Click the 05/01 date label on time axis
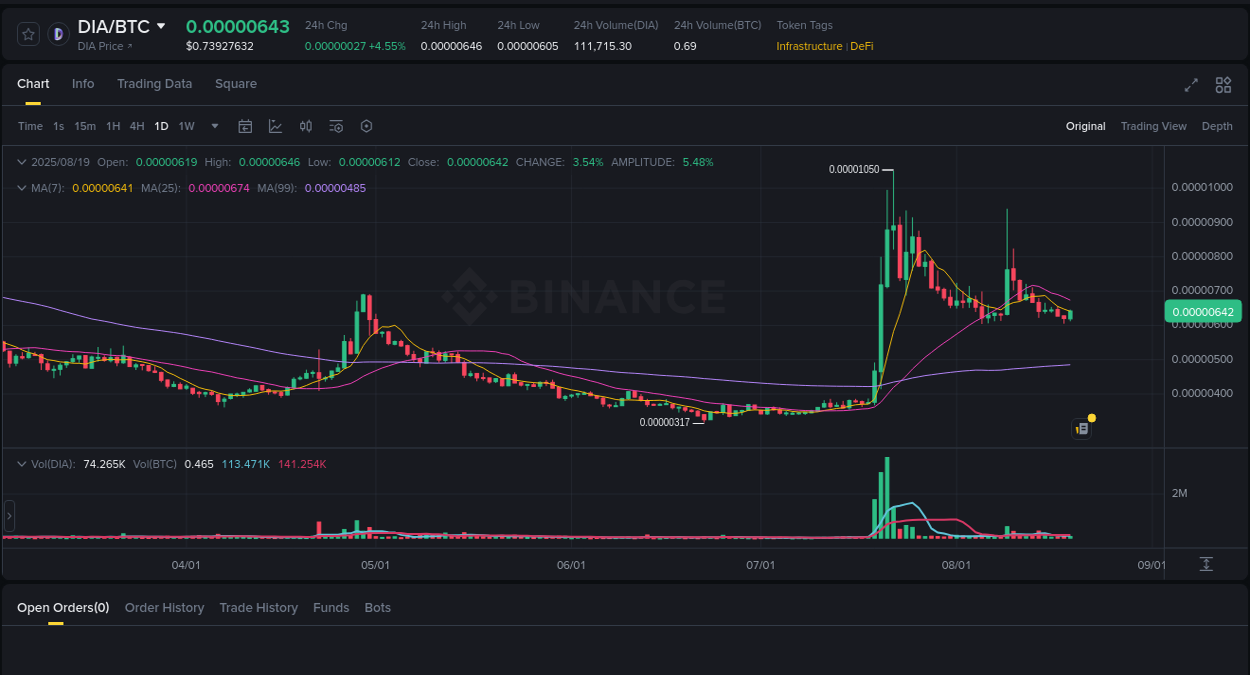The image size is (1250, 675). [375, 565]
